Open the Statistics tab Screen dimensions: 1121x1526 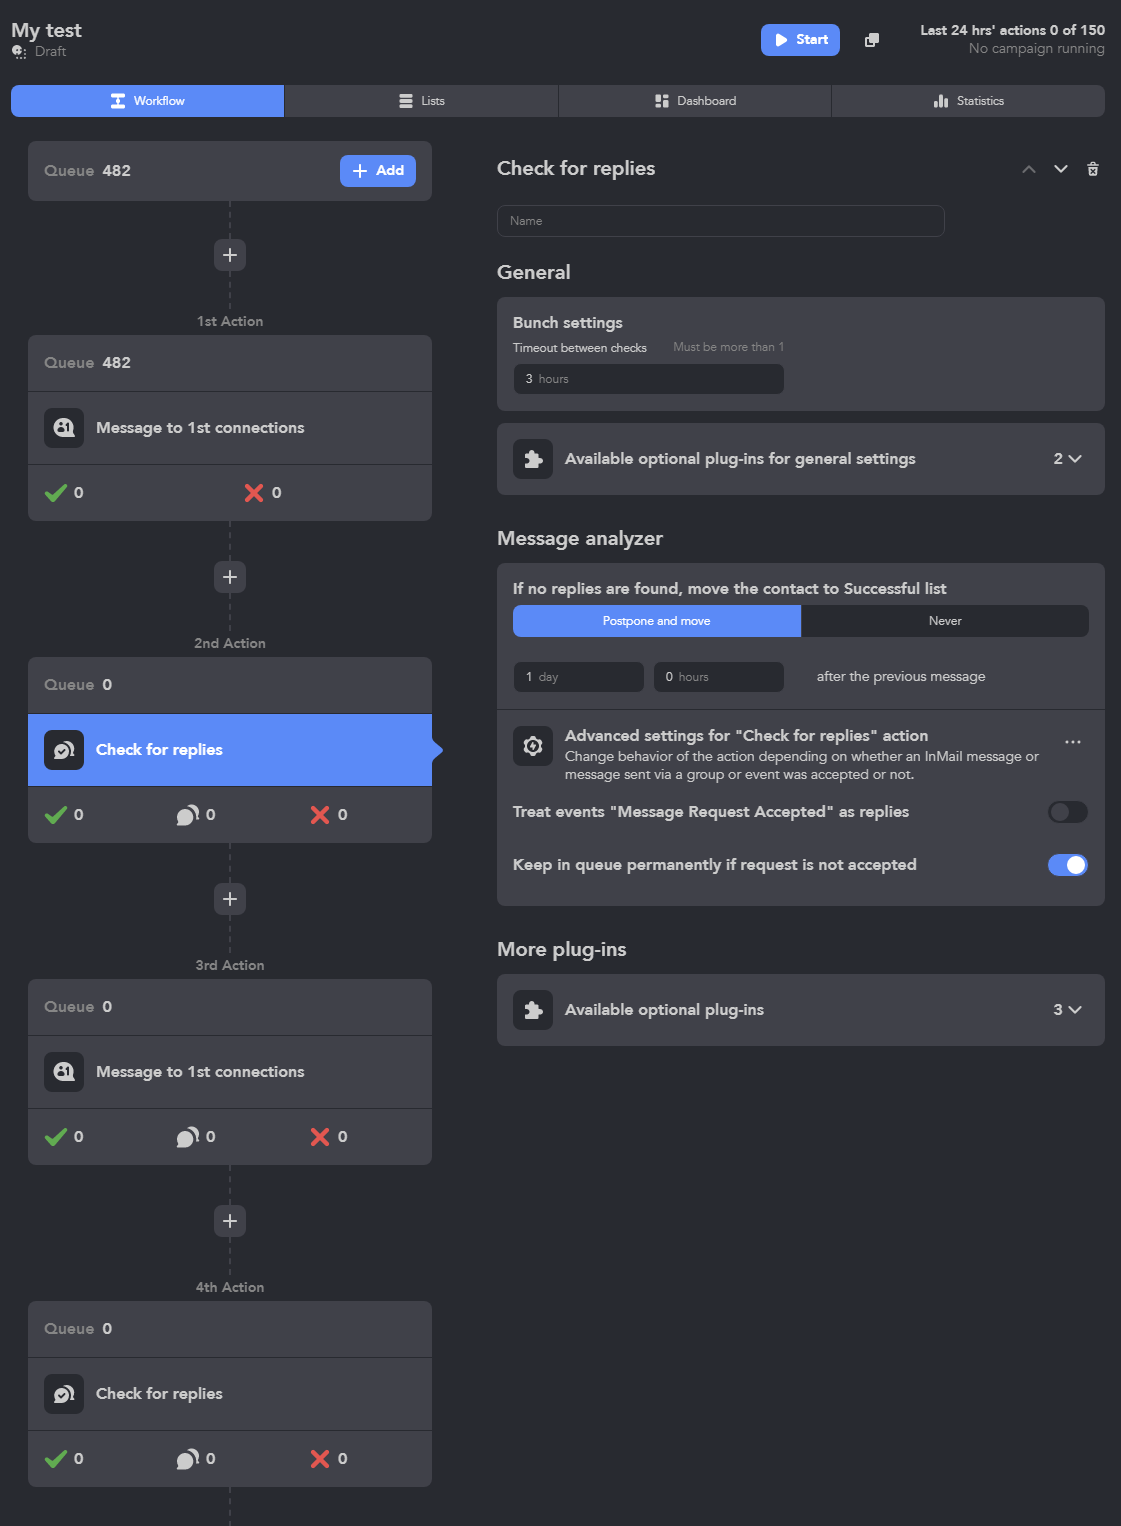click(968, 101)
